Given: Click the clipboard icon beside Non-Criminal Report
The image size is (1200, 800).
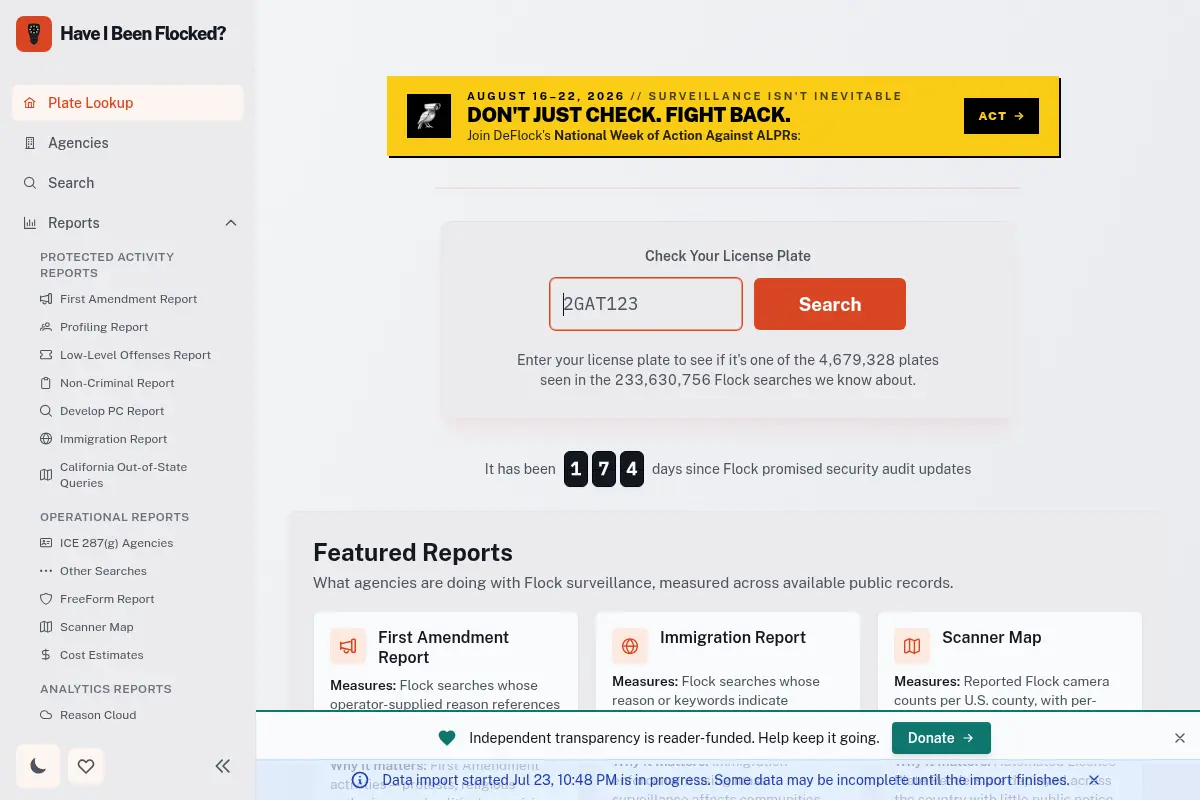Looking at the screenshot, I should coord(46,383).
